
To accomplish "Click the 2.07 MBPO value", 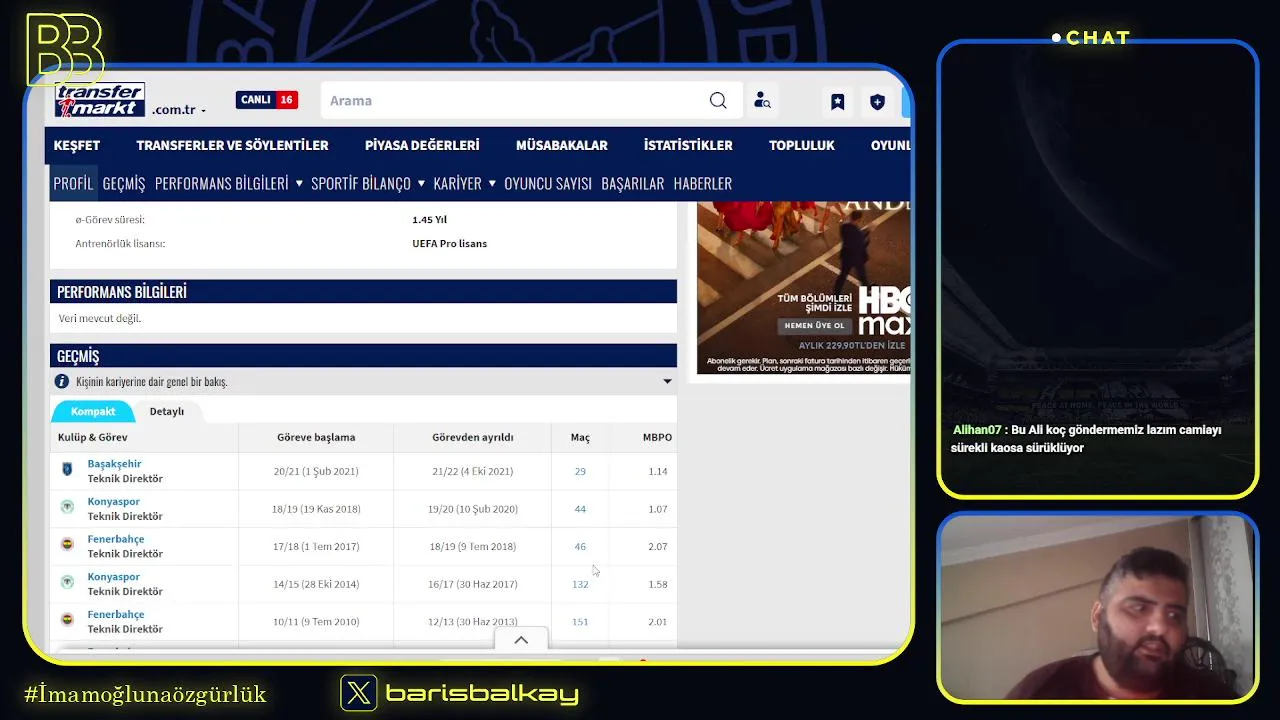I will pyautogui.click(x=657, y=546).
